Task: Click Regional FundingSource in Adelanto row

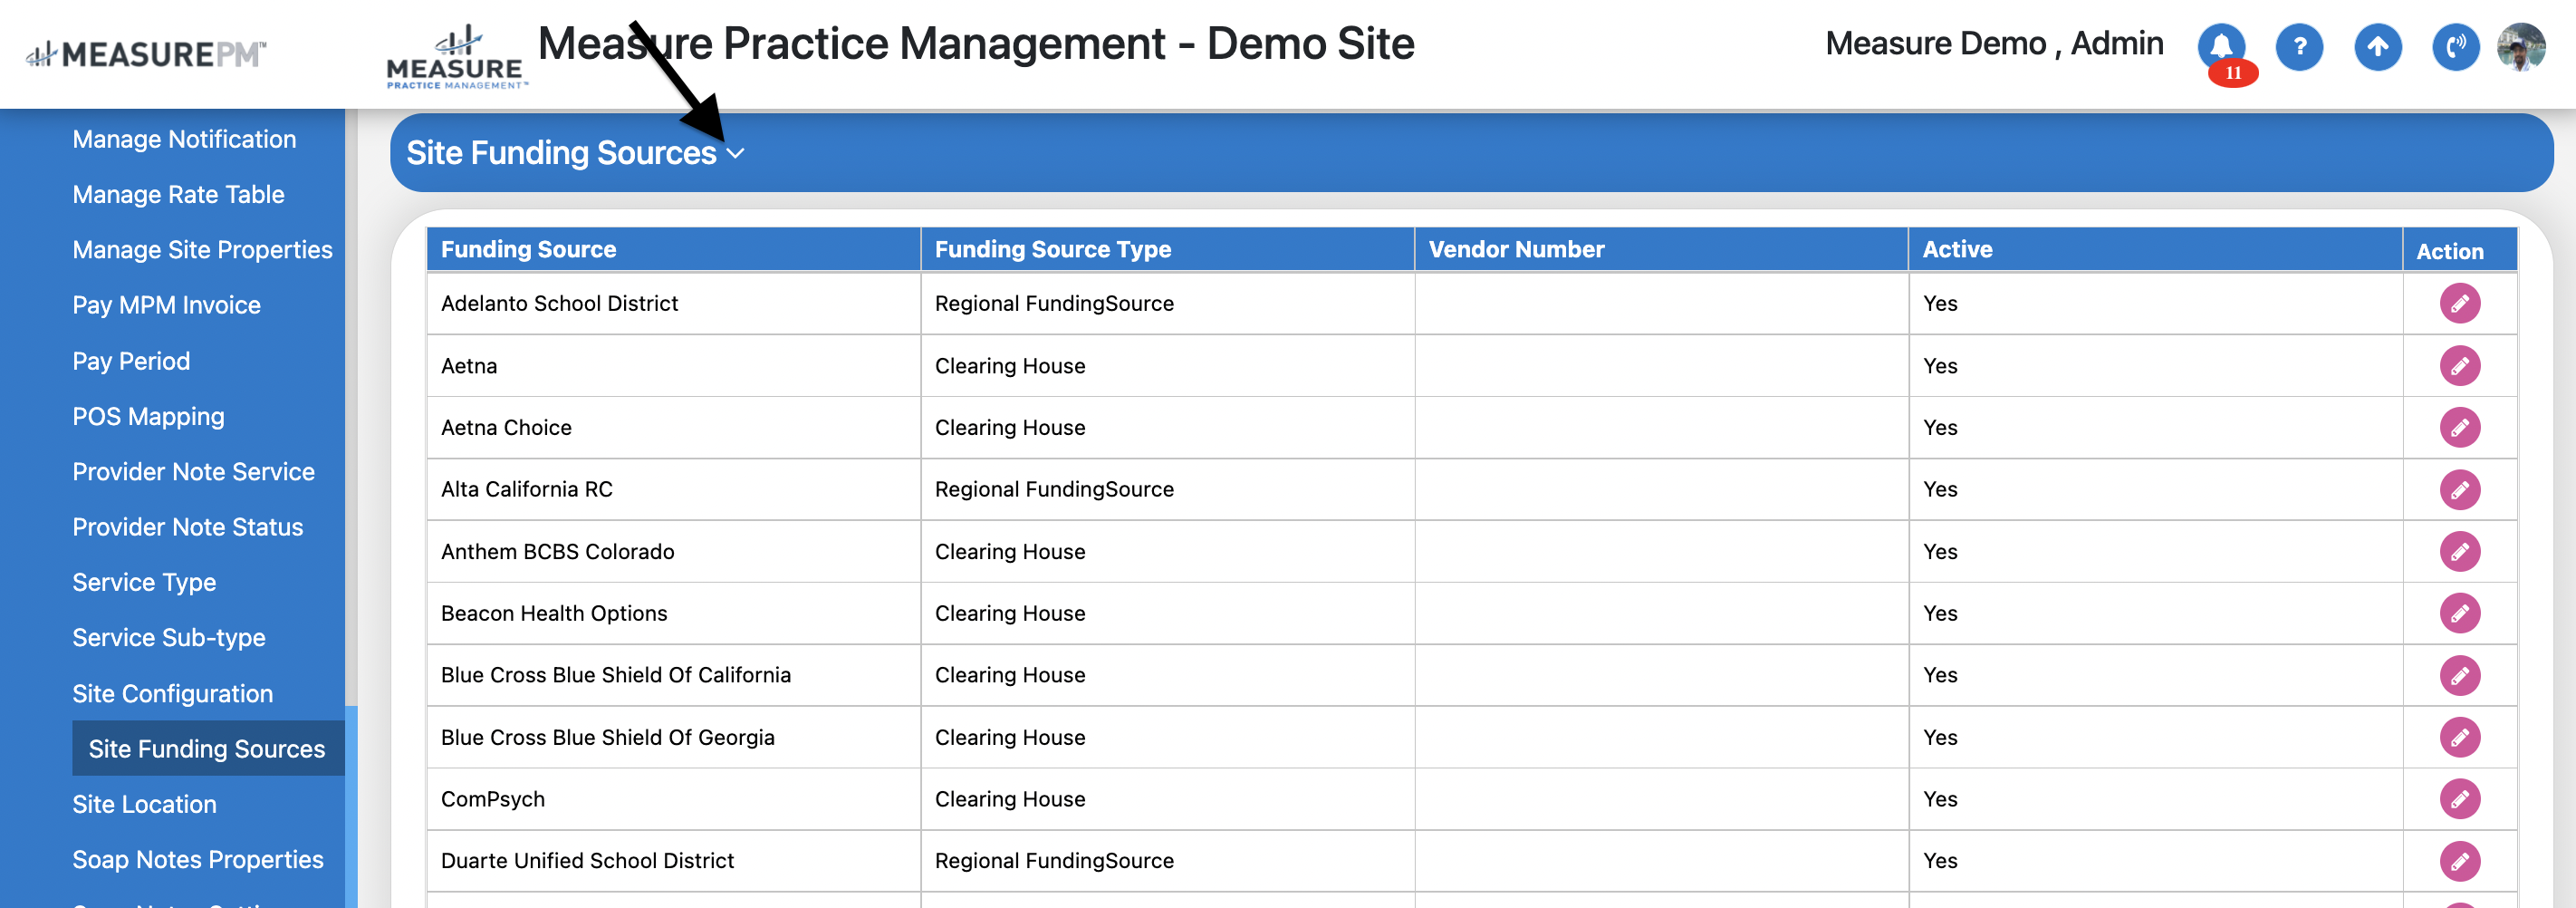Action: click(1054, 303)
